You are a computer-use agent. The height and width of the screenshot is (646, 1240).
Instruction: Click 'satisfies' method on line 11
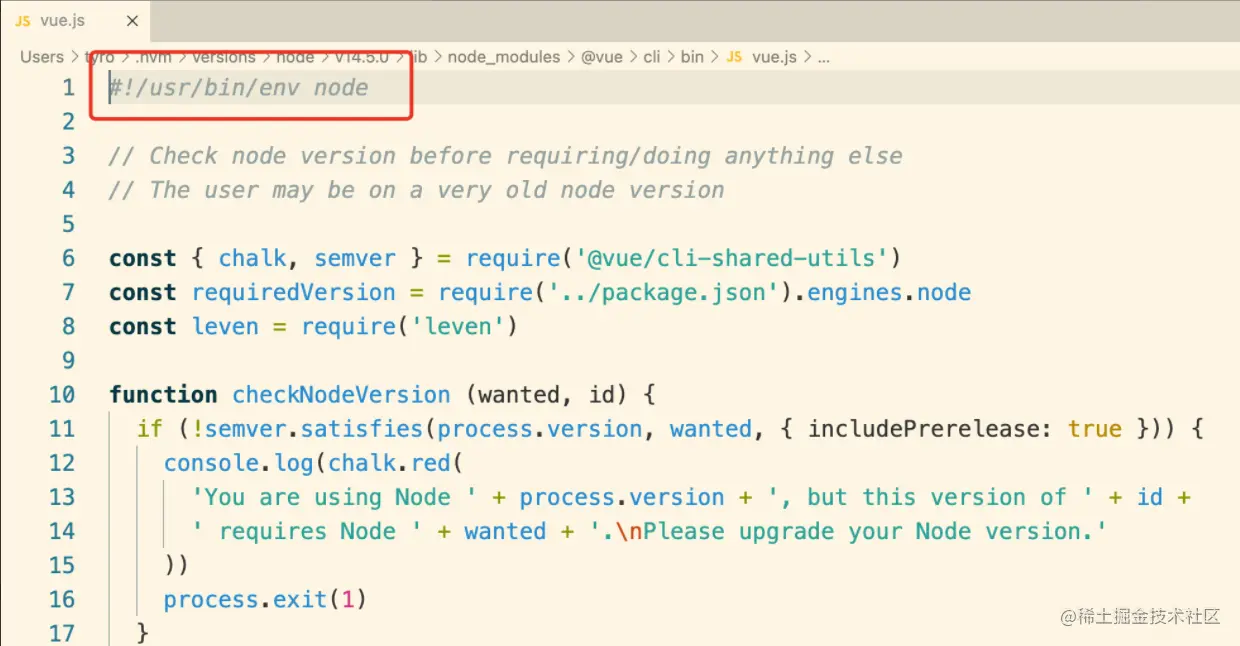point(362,429)
